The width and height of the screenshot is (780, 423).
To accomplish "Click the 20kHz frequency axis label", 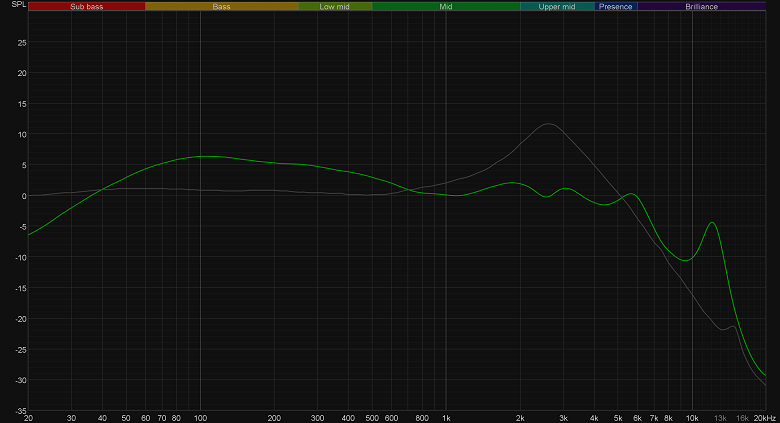I will tap(765, 418).
